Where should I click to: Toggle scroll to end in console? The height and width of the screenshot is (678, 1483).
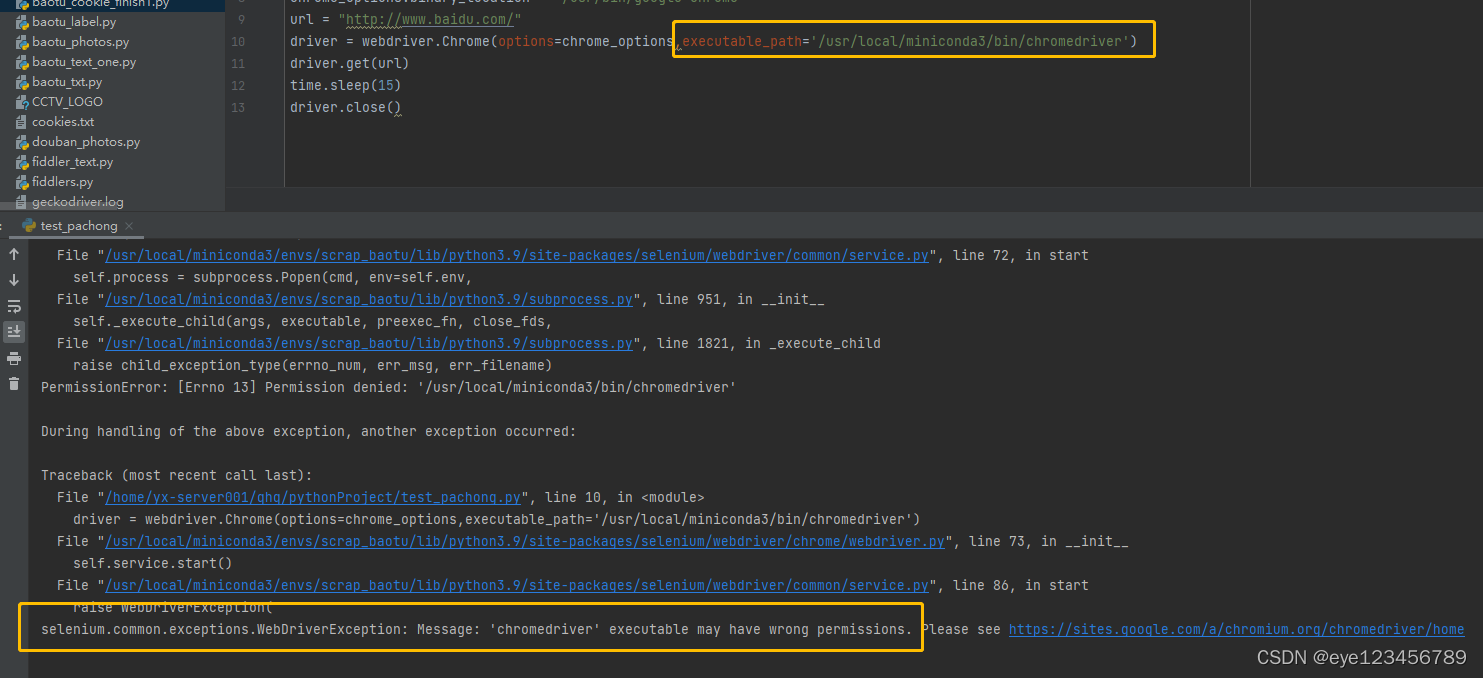14,332
